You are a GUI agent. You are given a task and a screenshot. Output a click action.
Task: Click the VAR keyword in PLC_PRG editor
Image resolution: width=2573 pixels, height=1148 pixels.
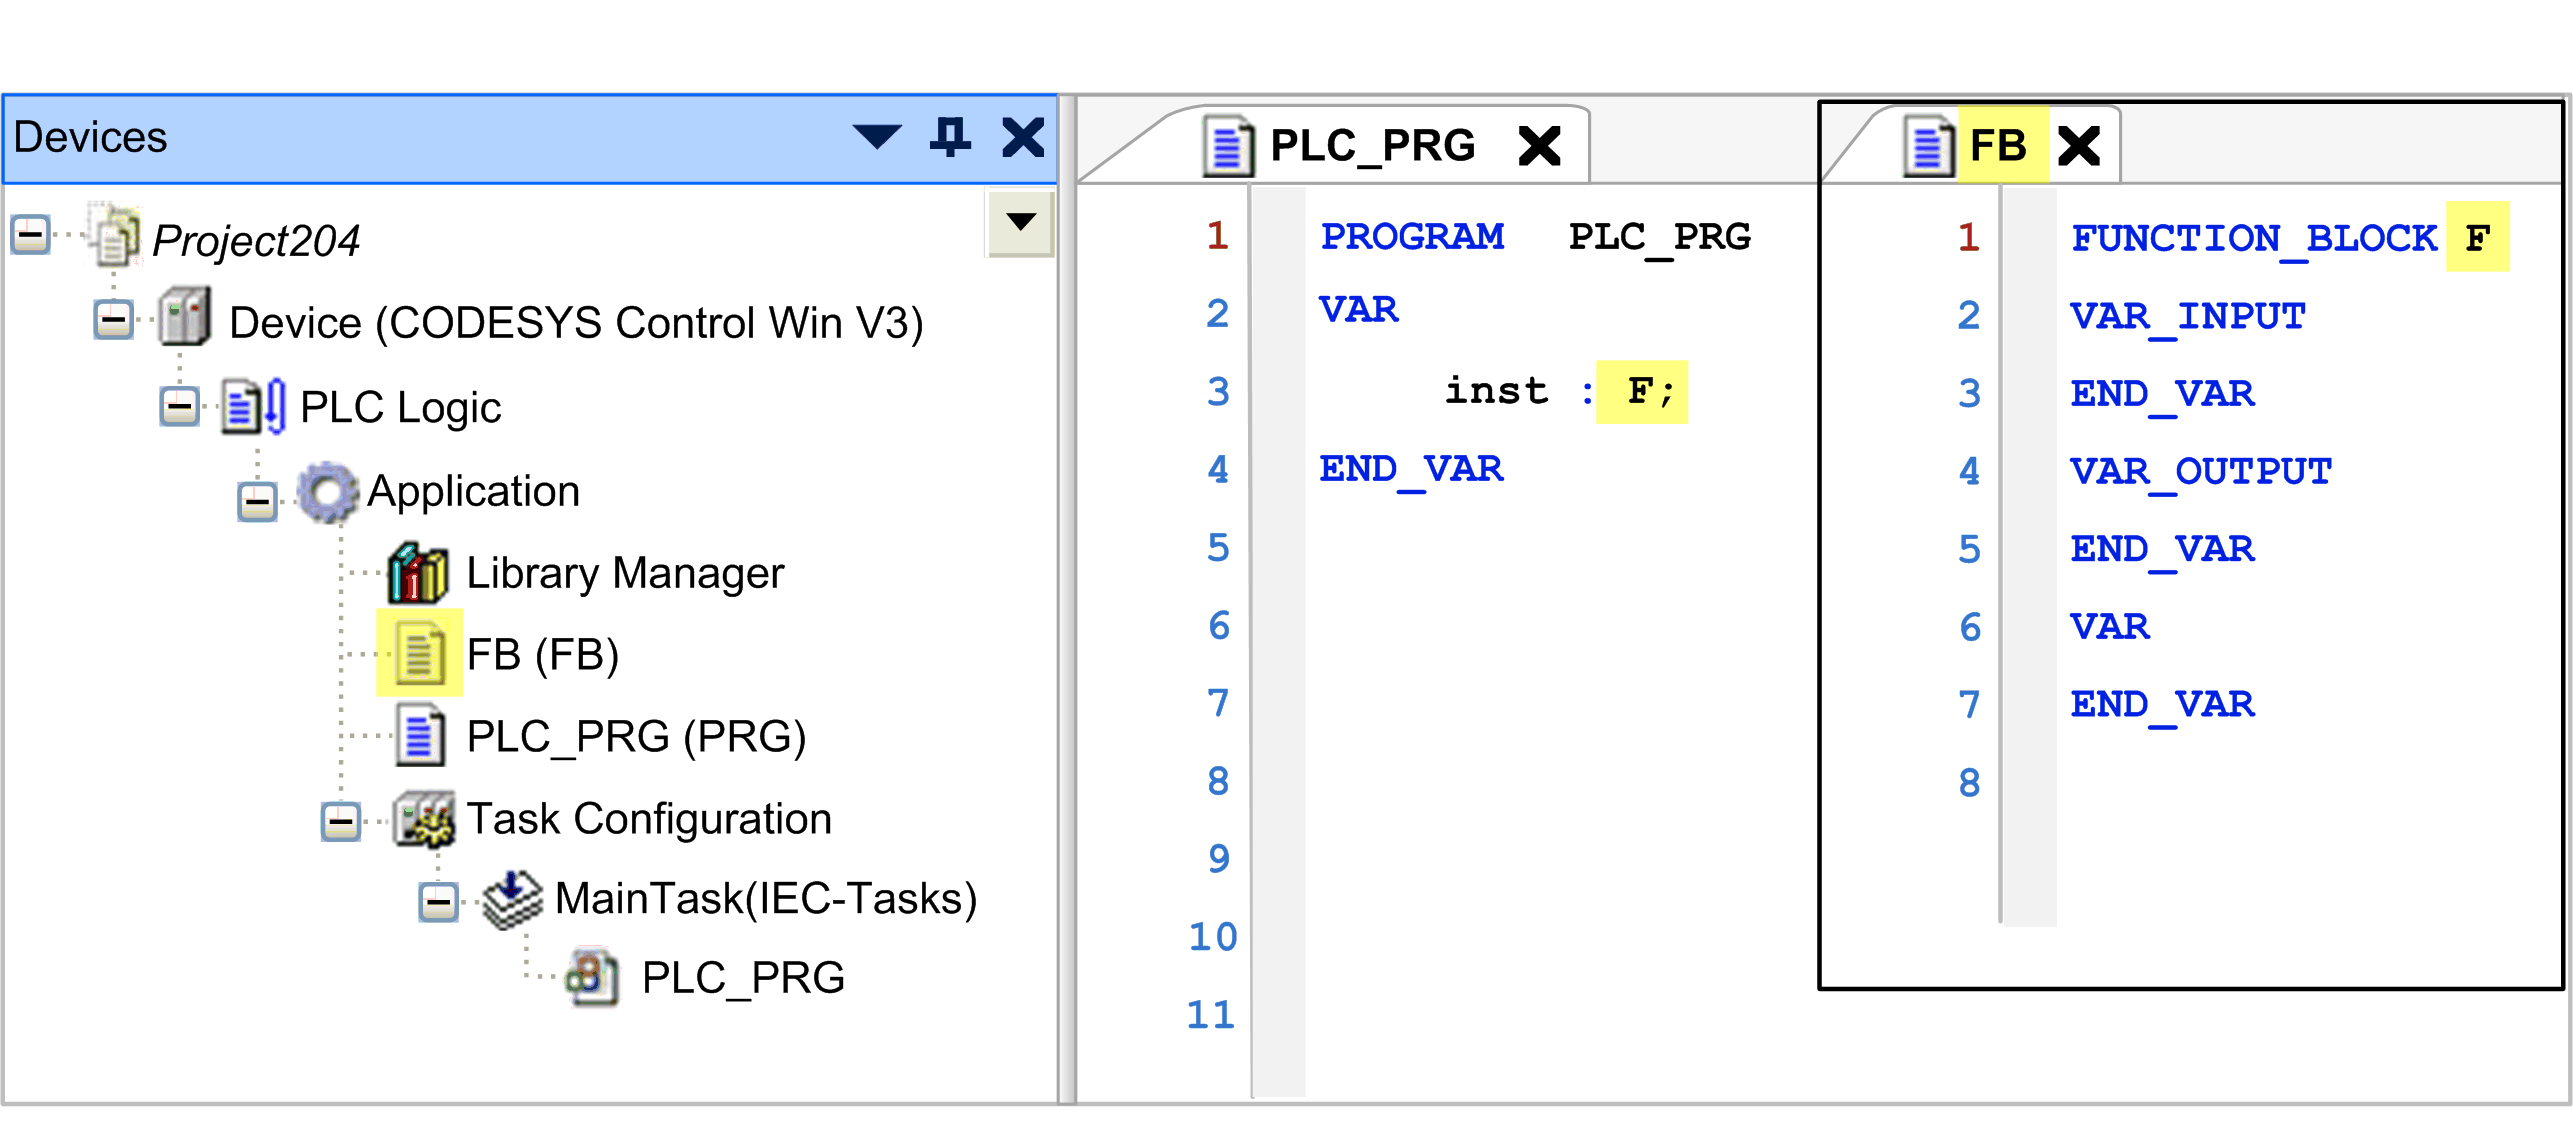tap(1358, 310)
